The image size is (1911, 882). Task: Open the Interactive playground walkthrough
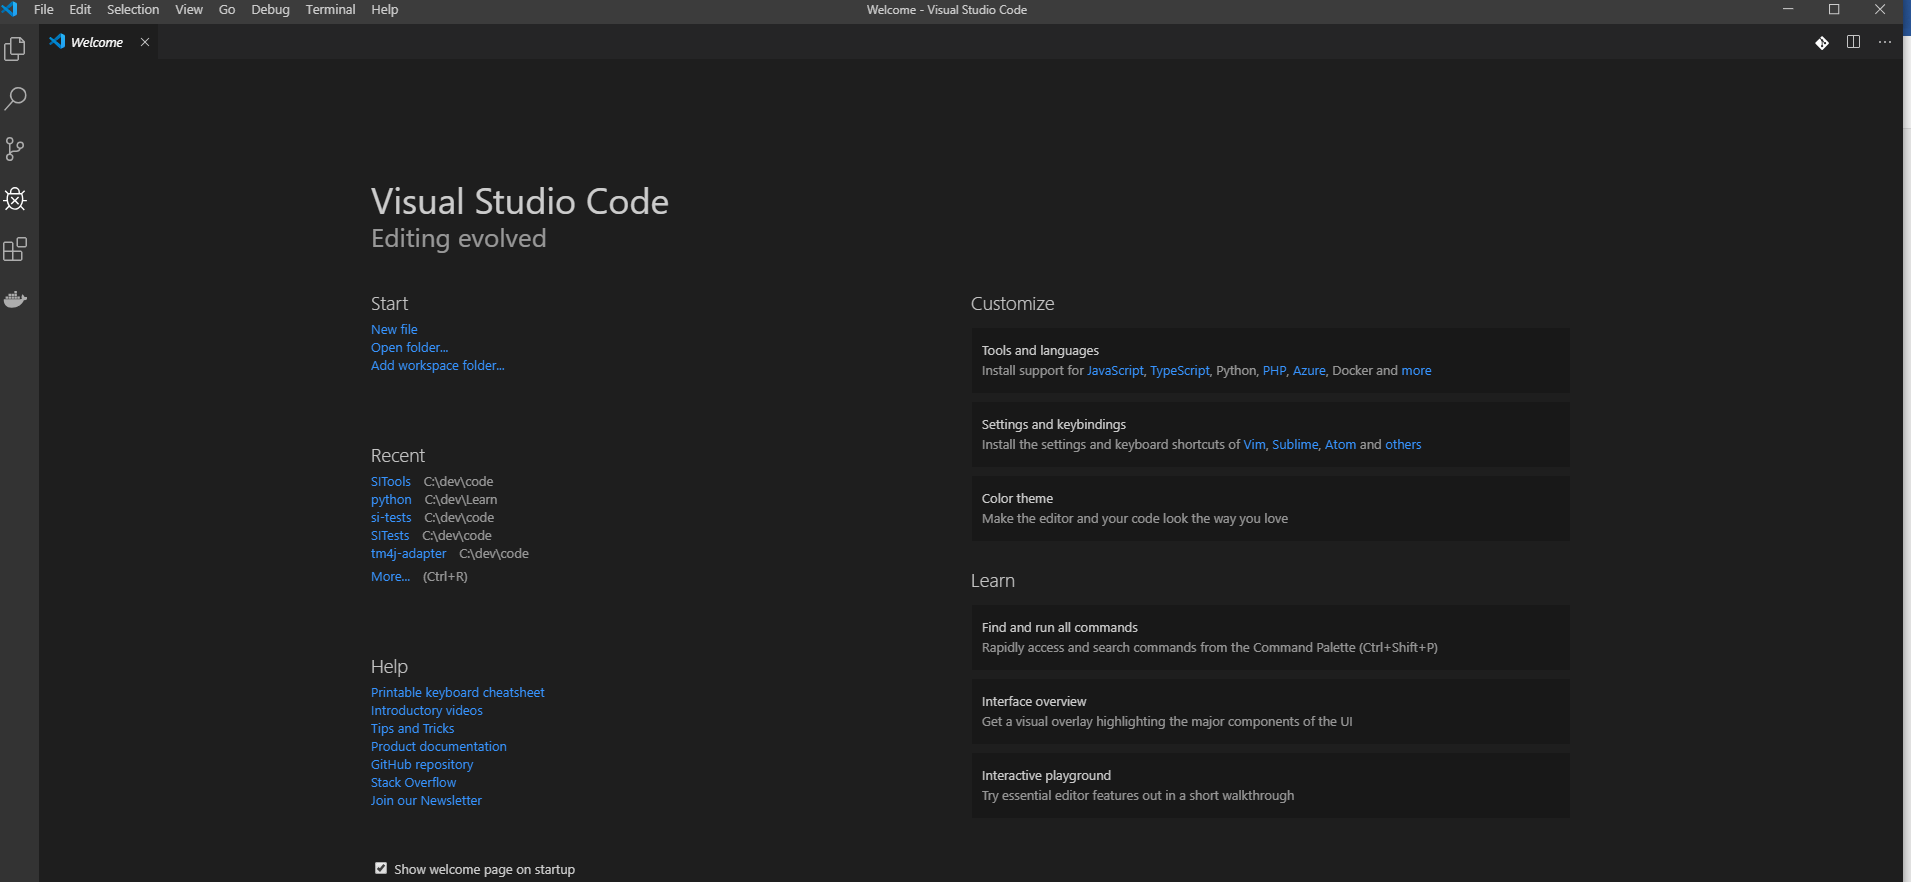point(1270,785)
